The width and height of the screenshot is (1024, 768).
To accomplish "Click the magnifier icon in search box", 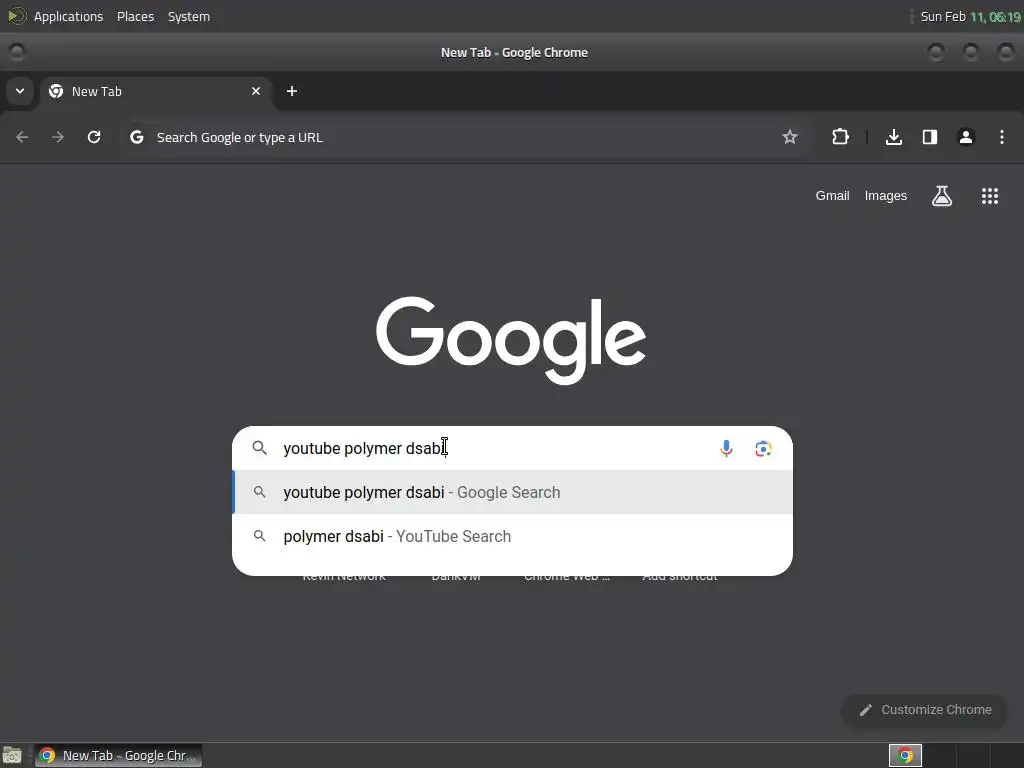I will [x=260, y=448].
